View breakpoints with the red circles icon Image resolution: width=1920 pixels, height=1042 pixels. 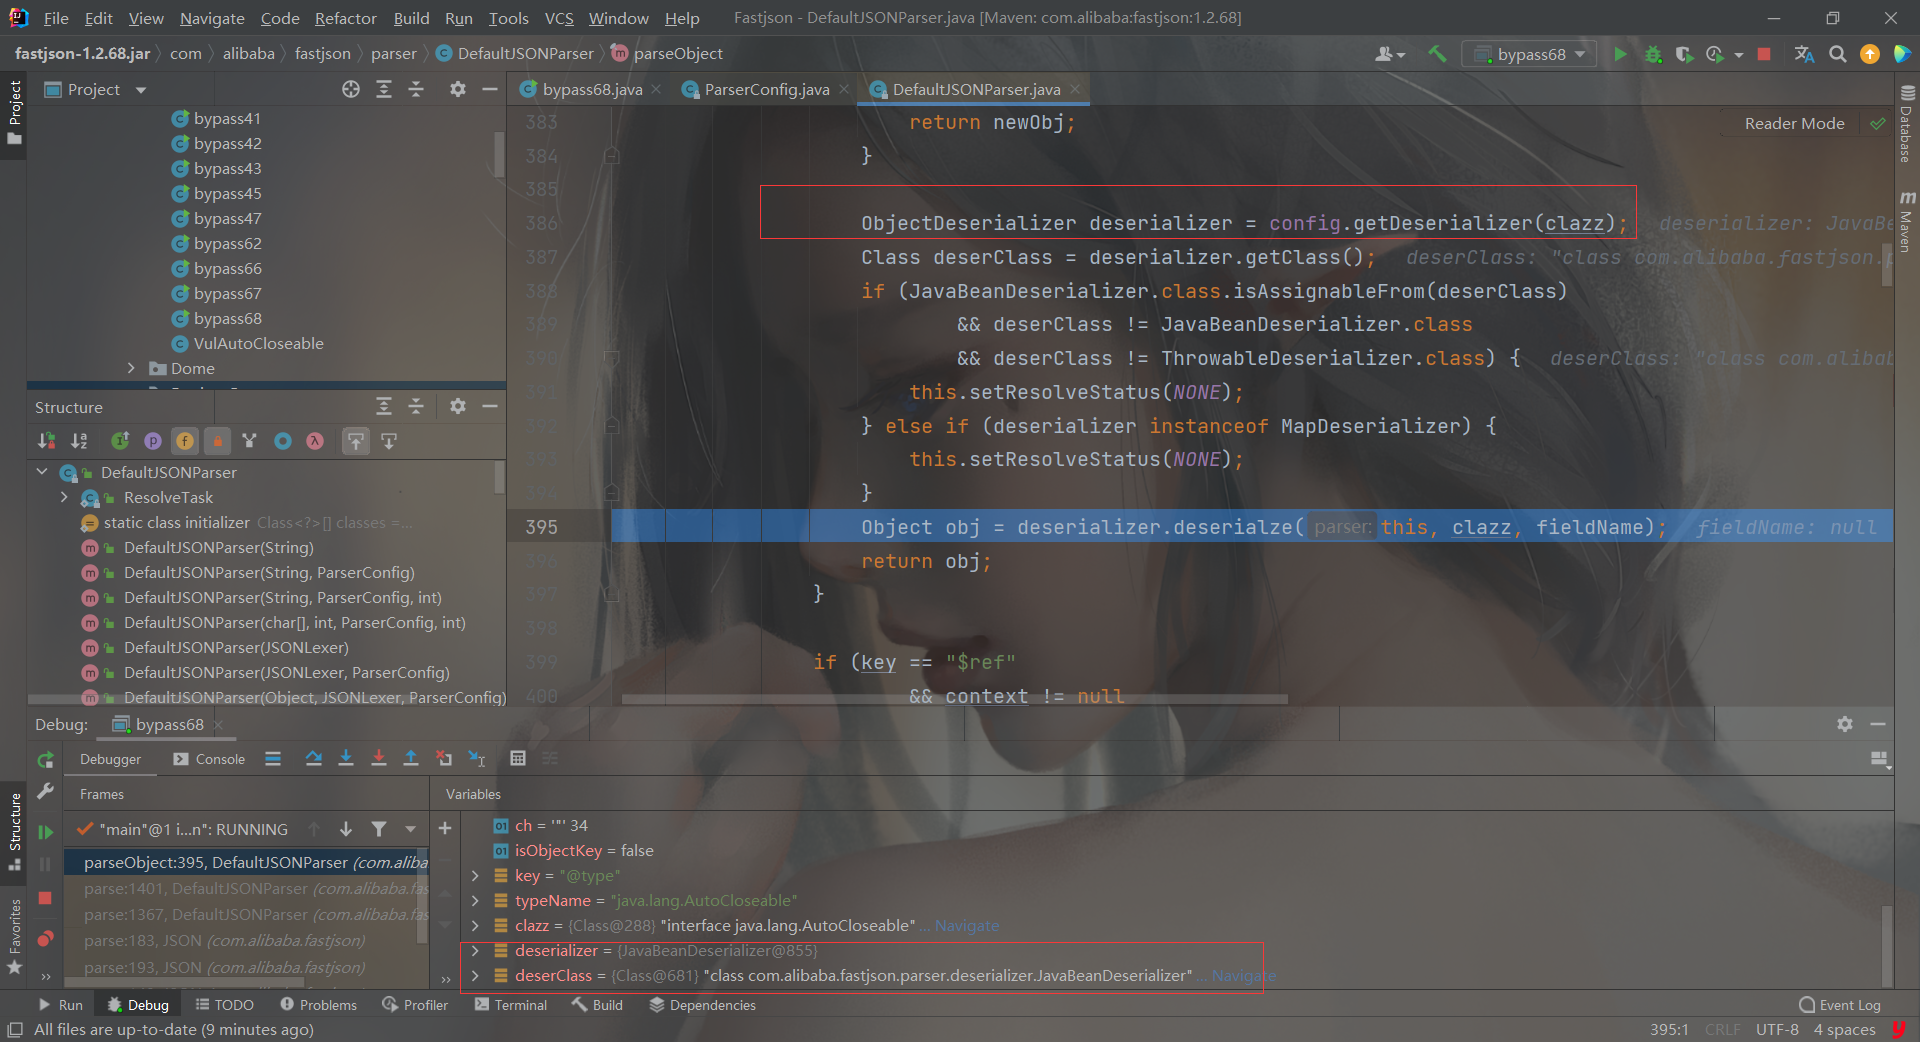point(45,939)
